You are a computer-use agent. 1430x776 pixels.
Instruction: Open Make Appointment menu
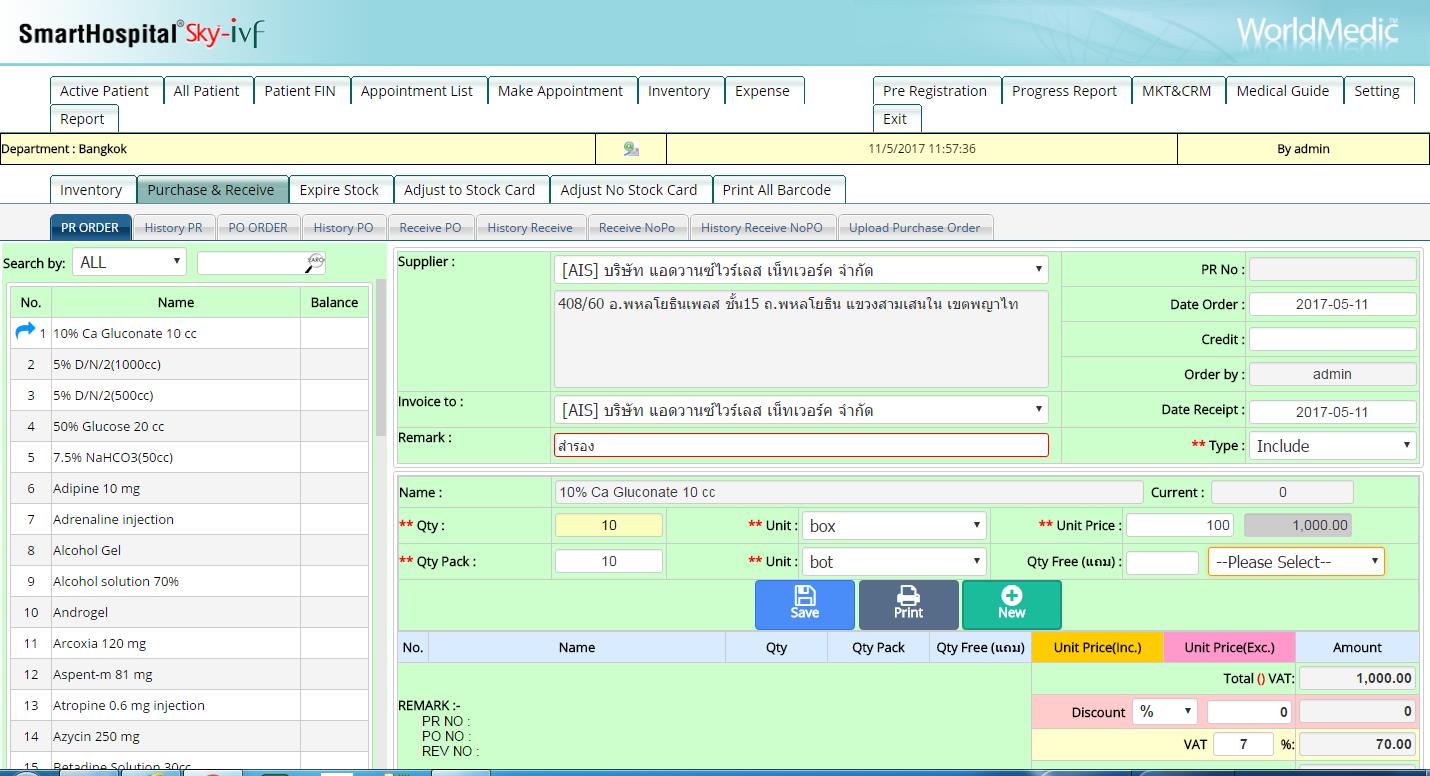pos(560,90)
